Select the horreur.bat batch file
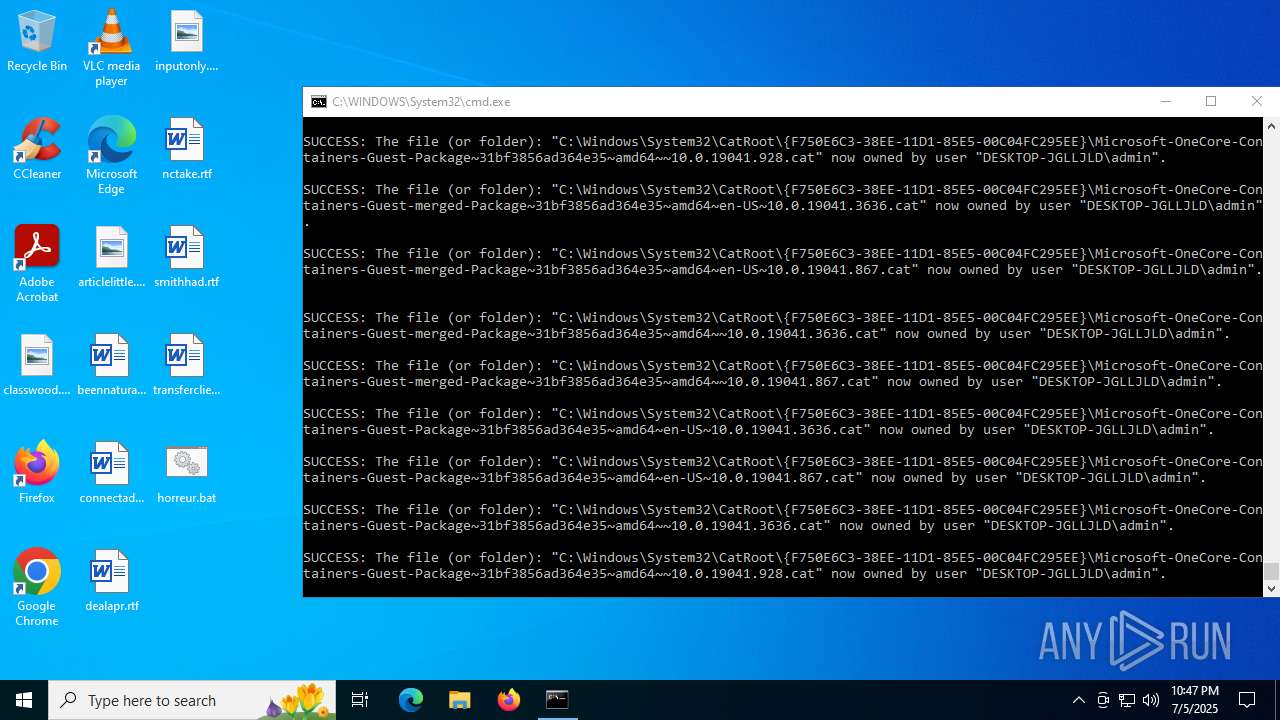This screenshot has width=1280, height=720. 186,474
